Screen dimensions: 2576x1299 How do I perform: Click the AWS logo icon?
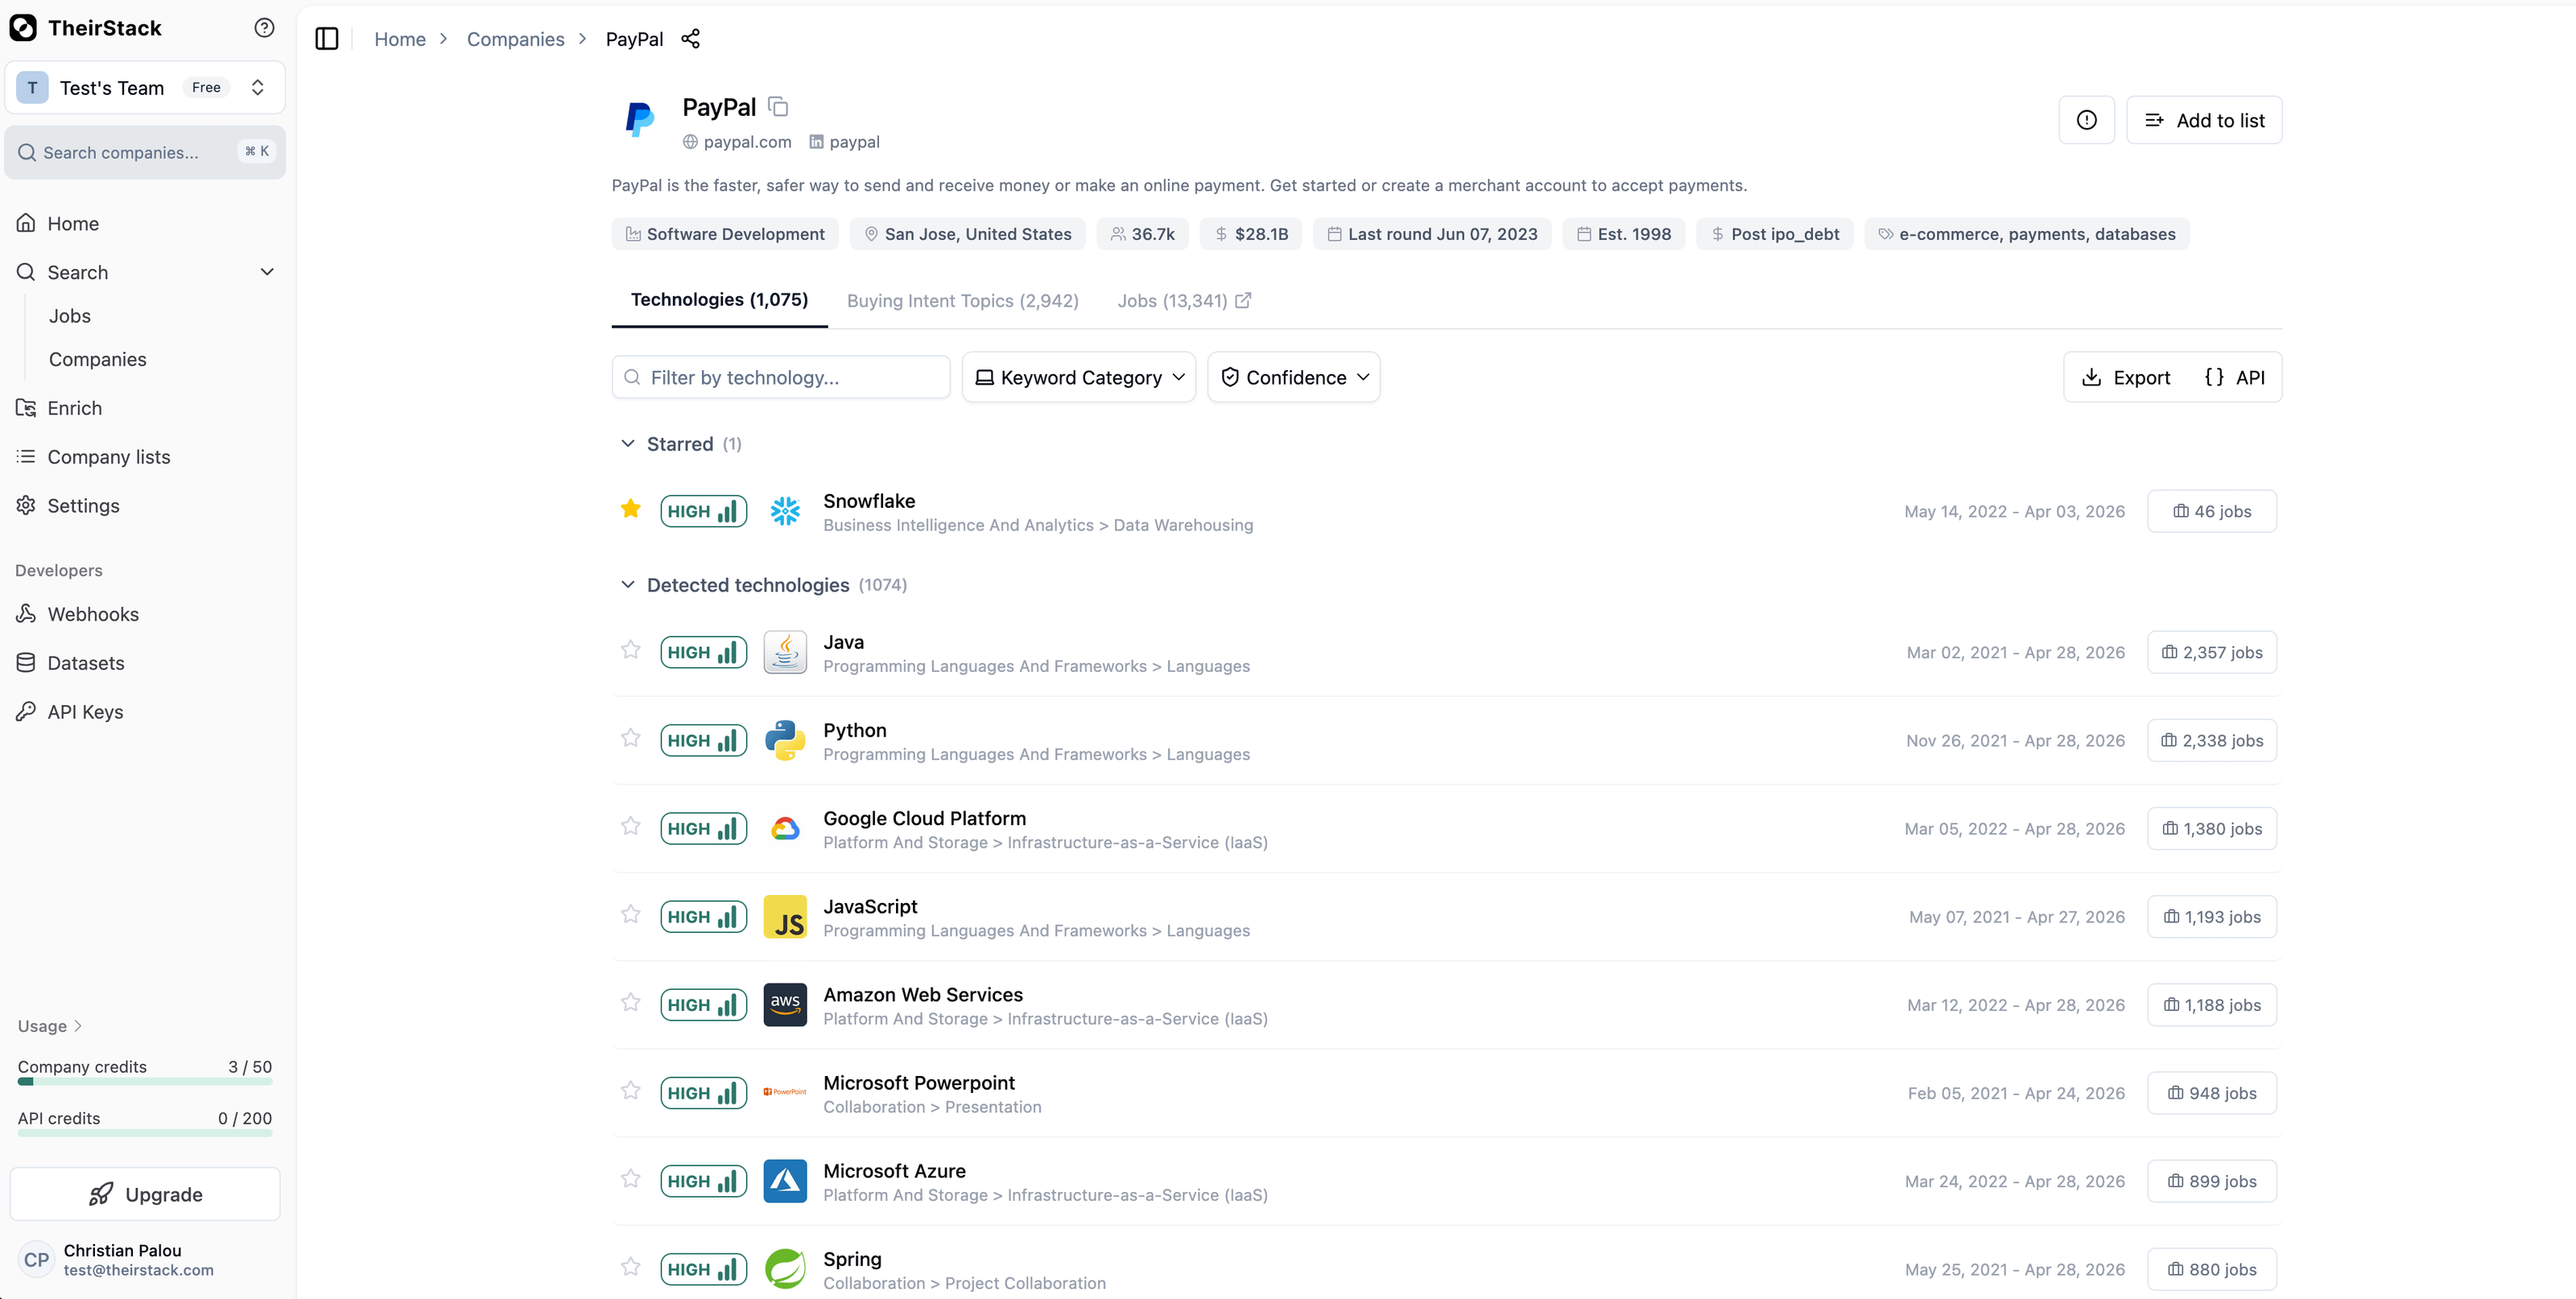pyautogui.click(x=785, y=1004)
